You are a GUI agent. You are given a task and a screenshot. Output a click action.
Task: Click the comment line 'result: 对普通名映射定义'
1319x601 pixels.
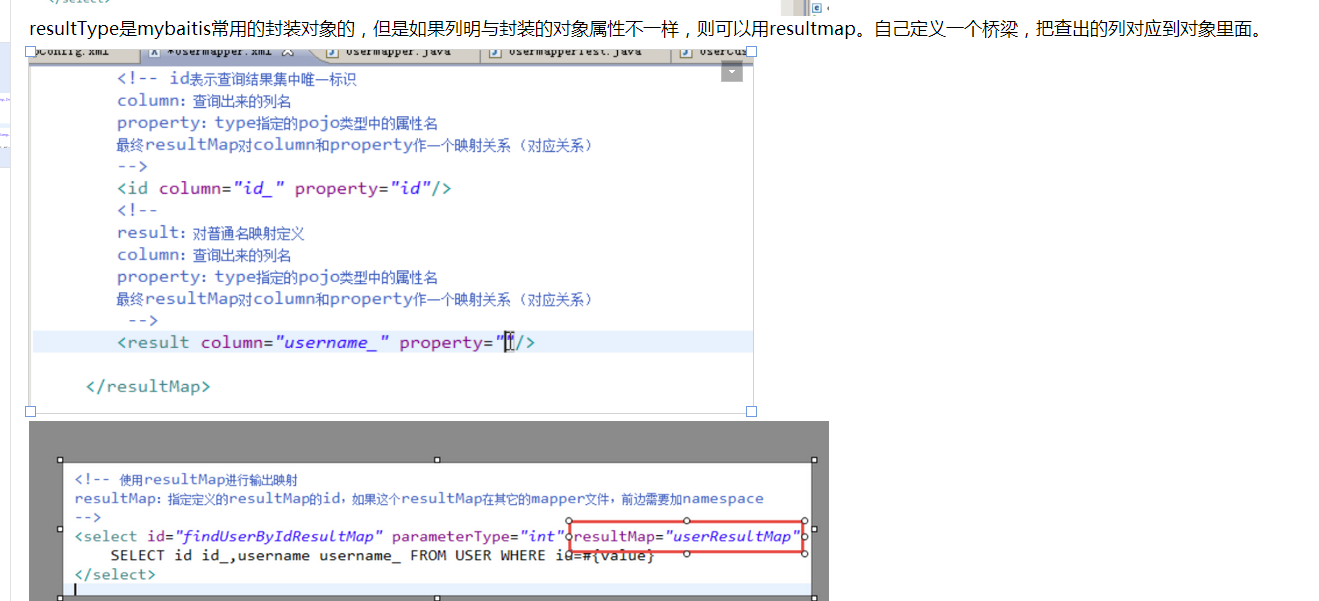click(x=210, y=233)
